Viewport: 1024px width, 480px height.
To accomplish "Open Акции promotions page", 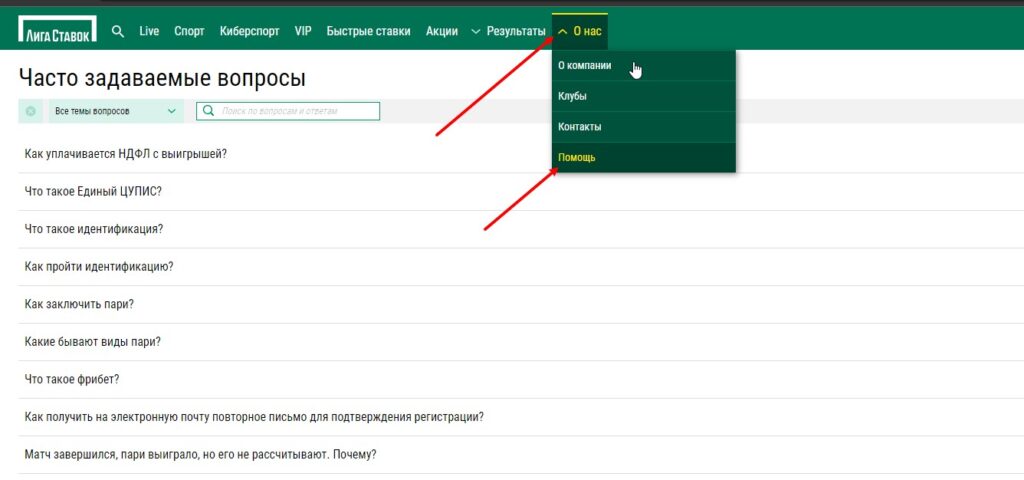I will tap(442, 31).
